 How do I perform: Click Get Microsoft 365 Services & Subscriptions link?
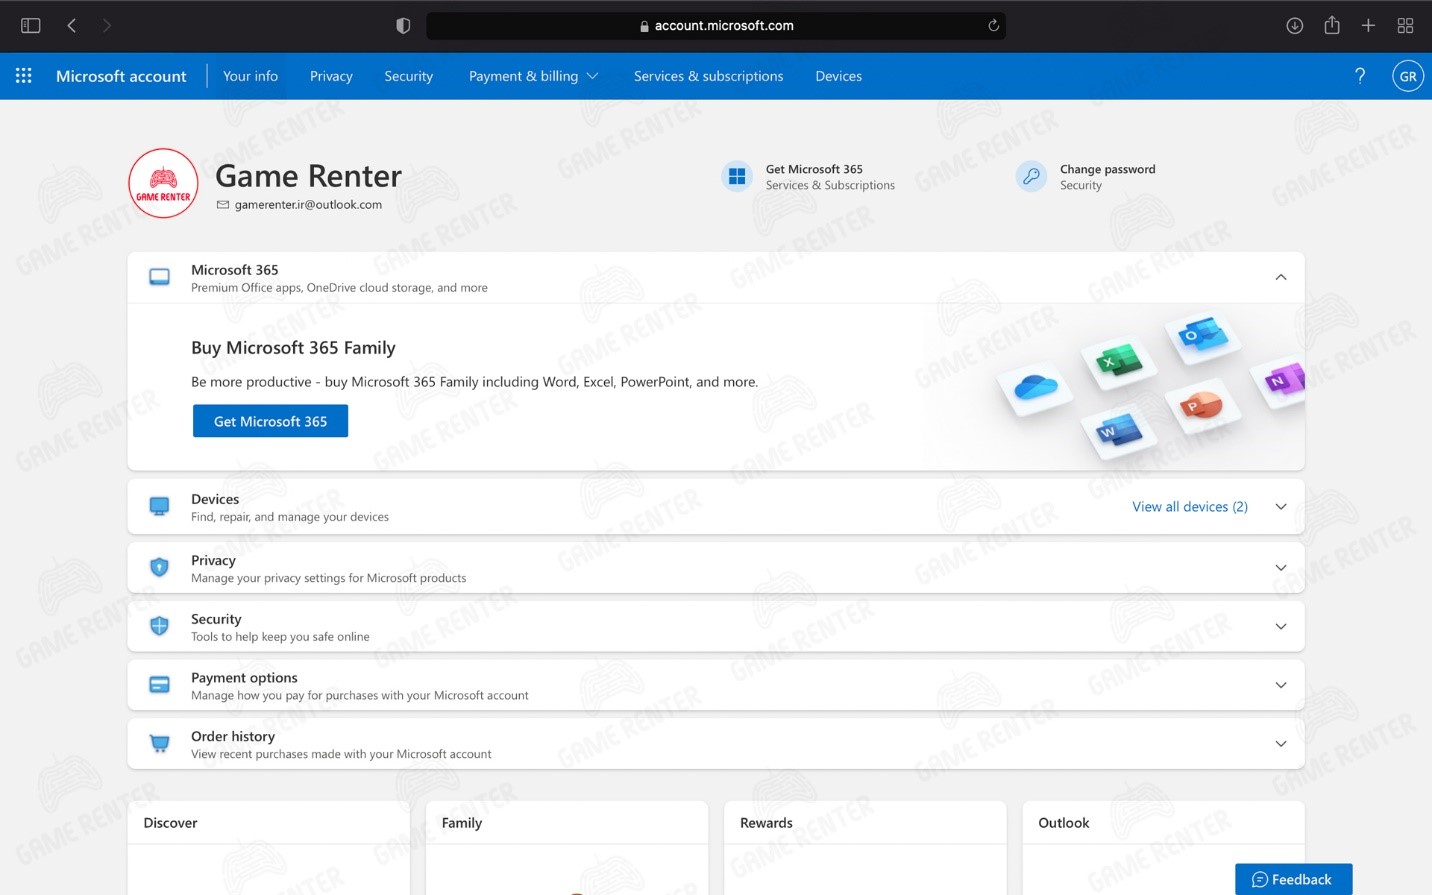click(x=830, y=177)
